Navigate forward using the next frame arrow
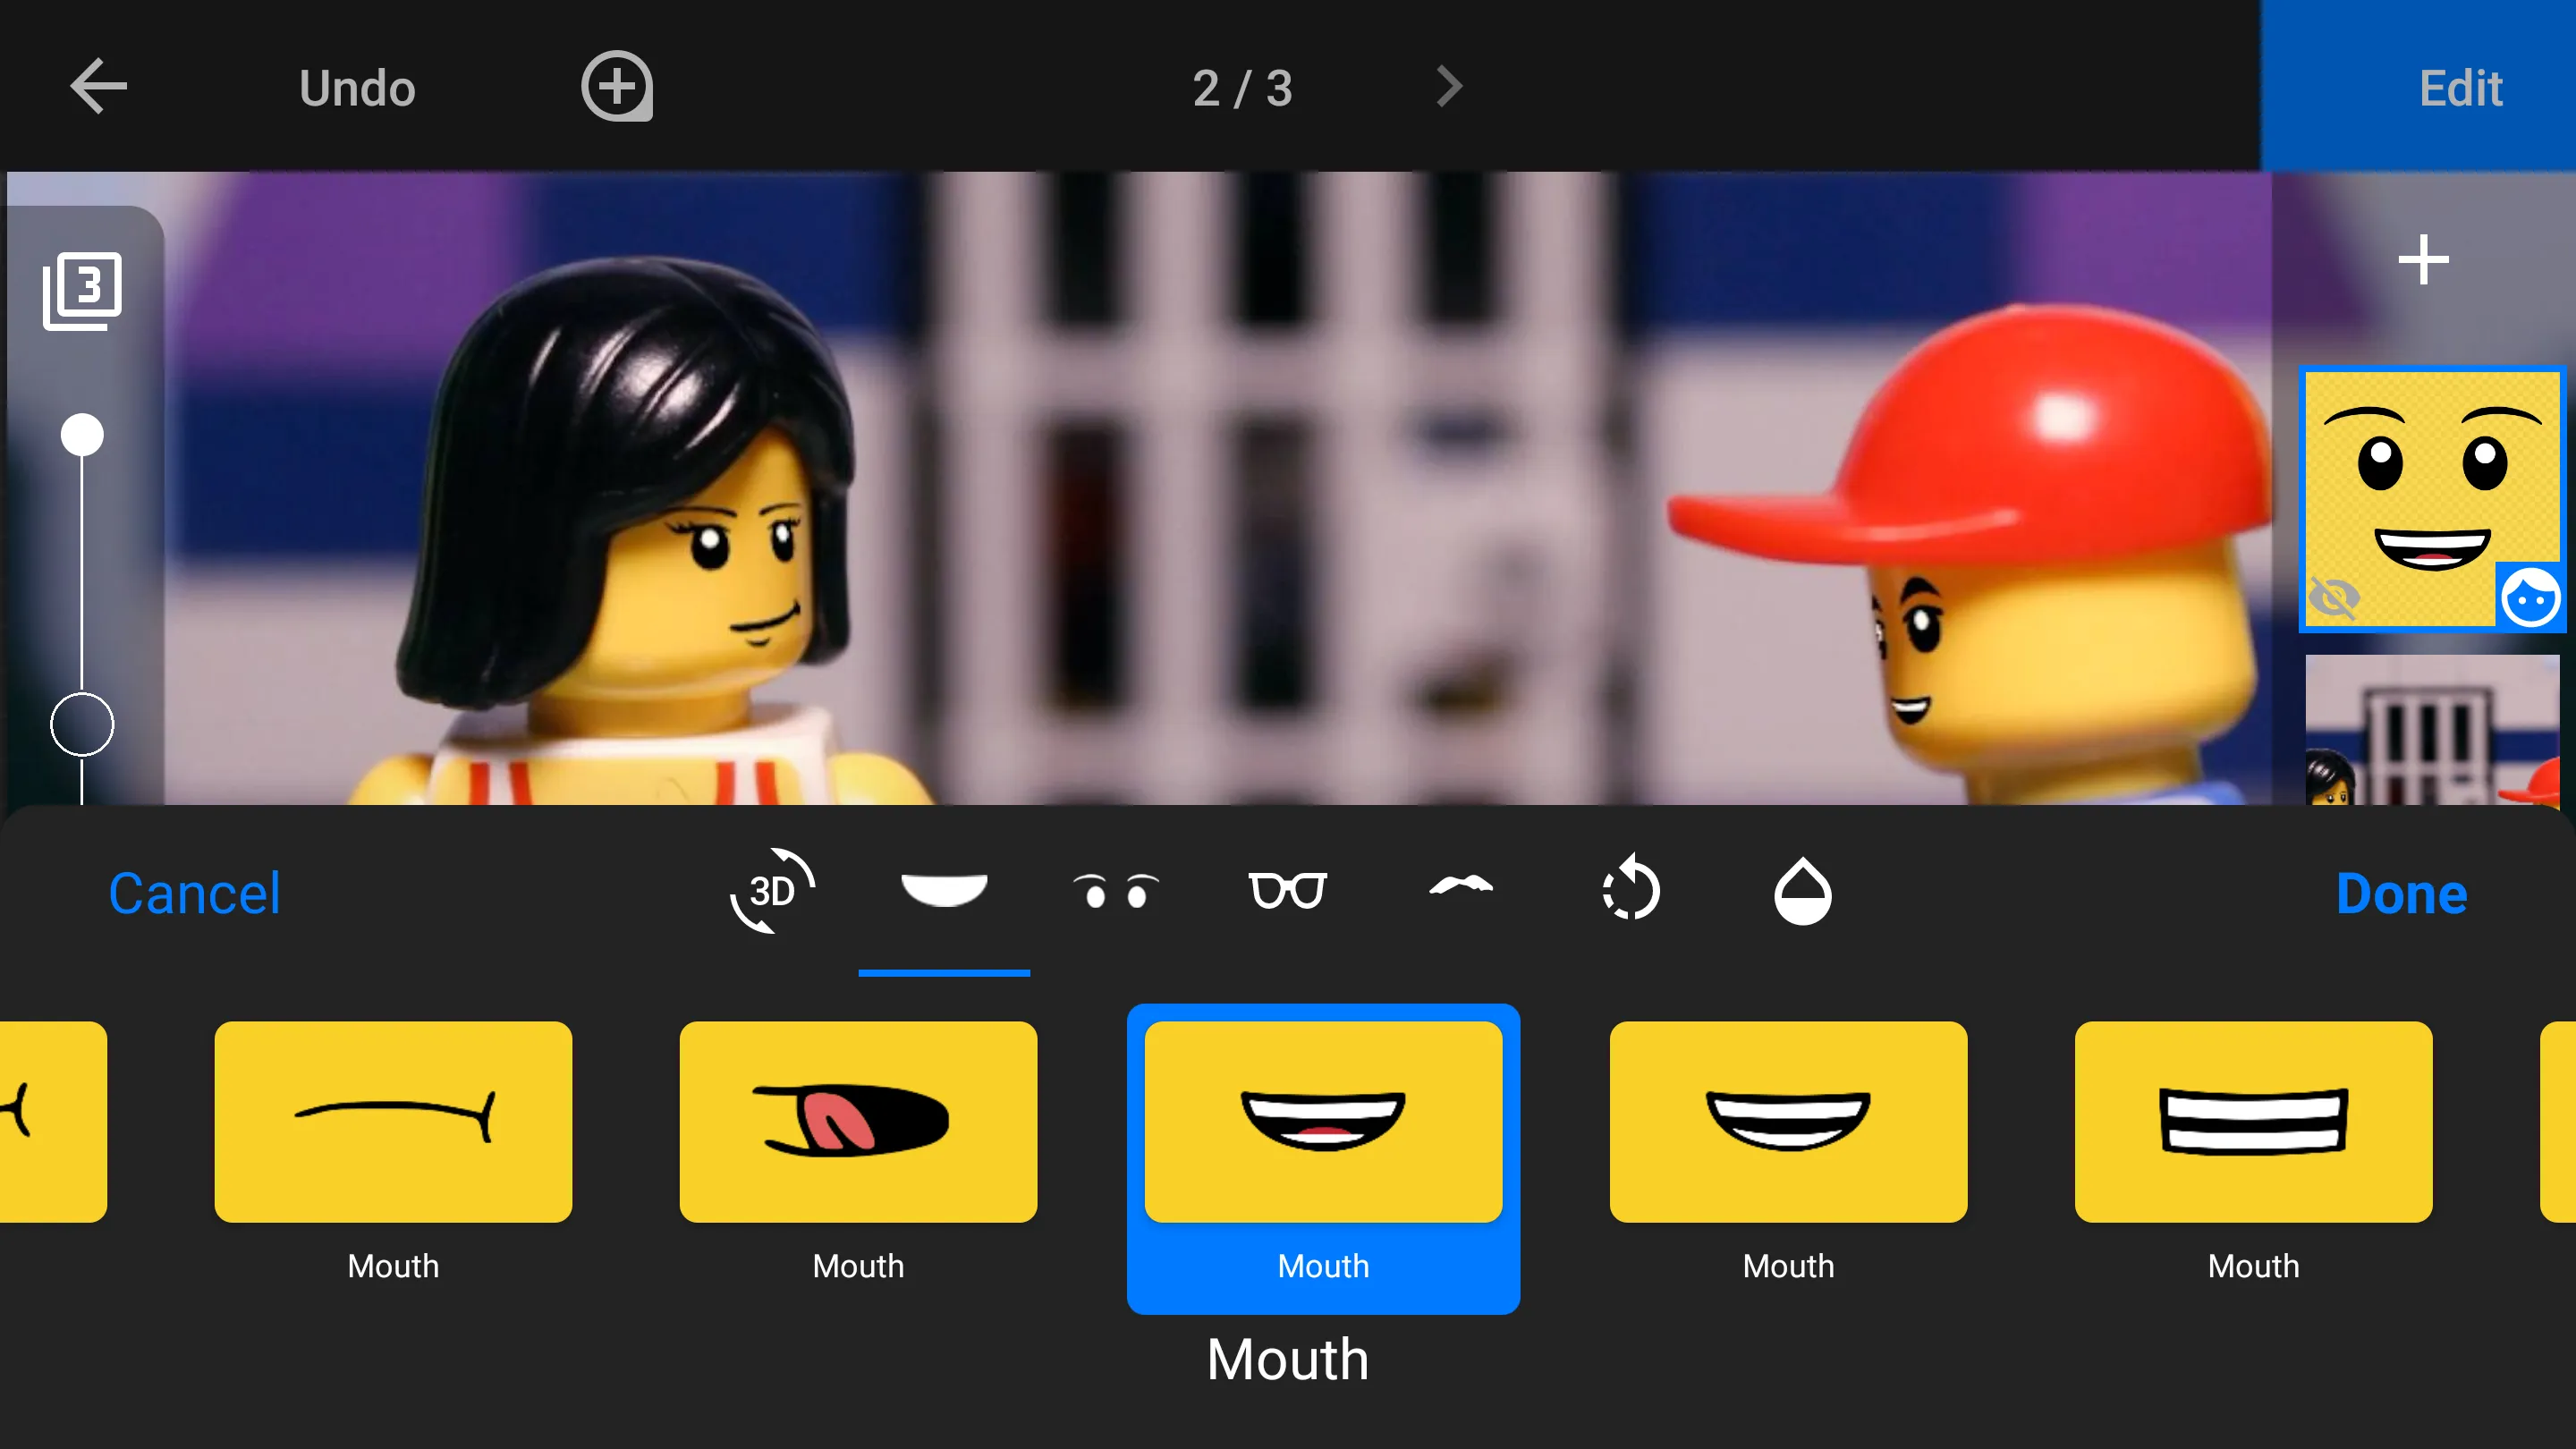 1448,87
